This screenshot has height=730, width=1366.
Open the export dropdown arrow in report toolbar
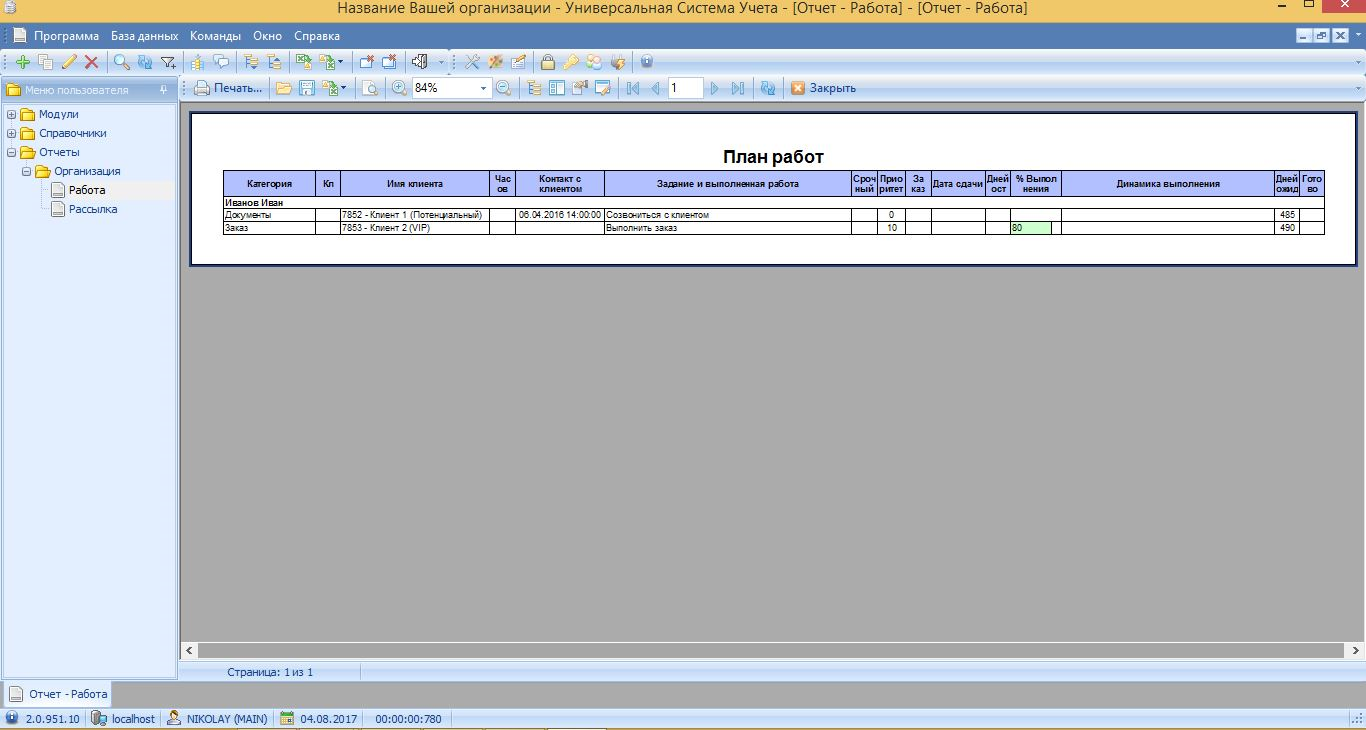(343, 88)
